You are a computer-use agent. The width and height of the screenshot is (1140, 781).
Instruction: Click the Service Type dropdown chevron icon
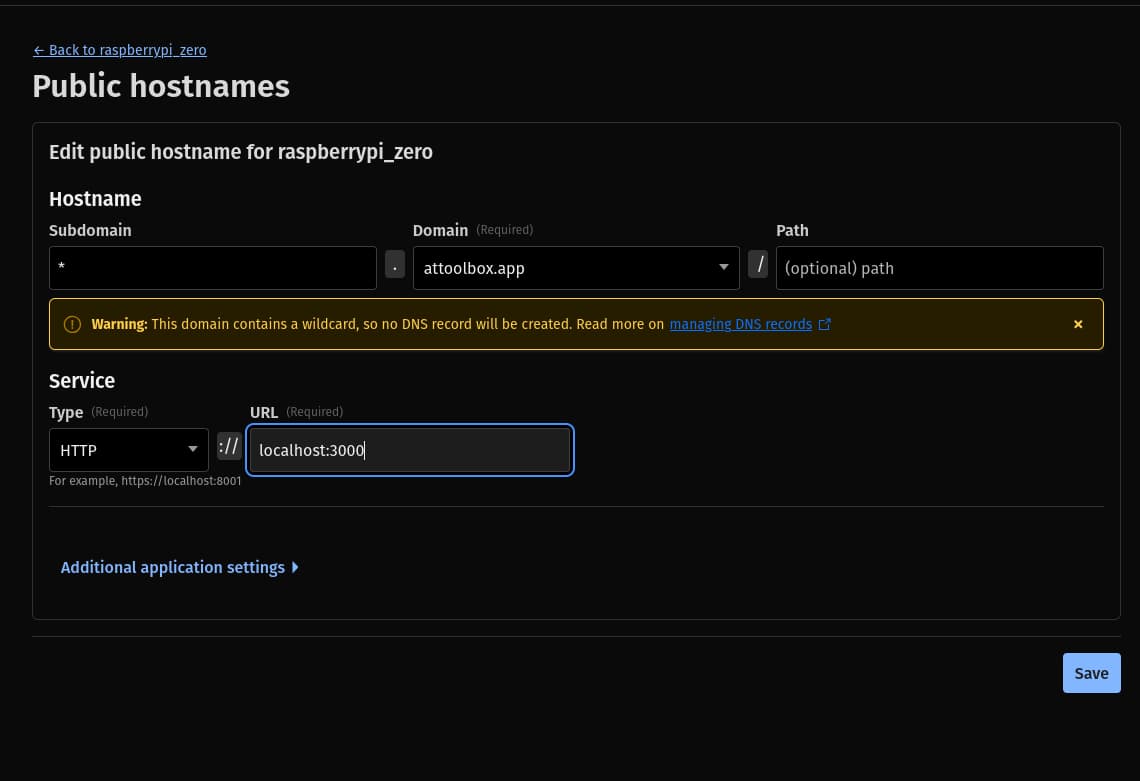pyautogui.click(x=193, y=450)
